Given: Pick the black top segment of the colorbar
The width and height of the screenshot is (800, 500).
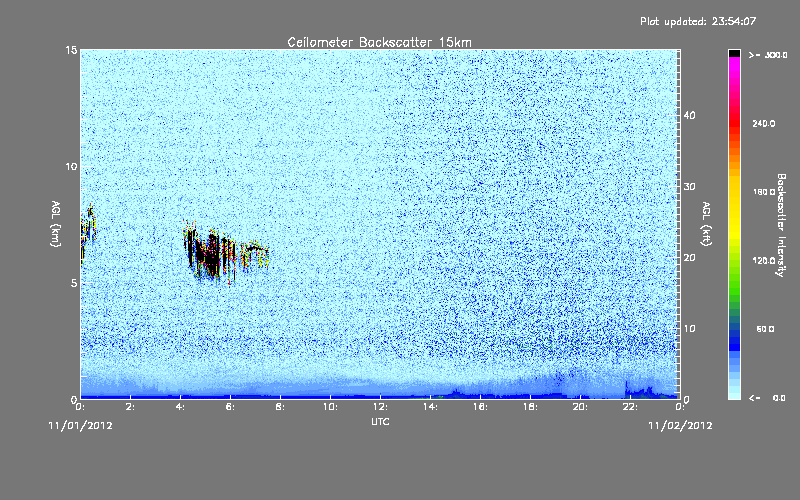Looking at the screenshot, I should pyautogui.click(x=734, y=53).
